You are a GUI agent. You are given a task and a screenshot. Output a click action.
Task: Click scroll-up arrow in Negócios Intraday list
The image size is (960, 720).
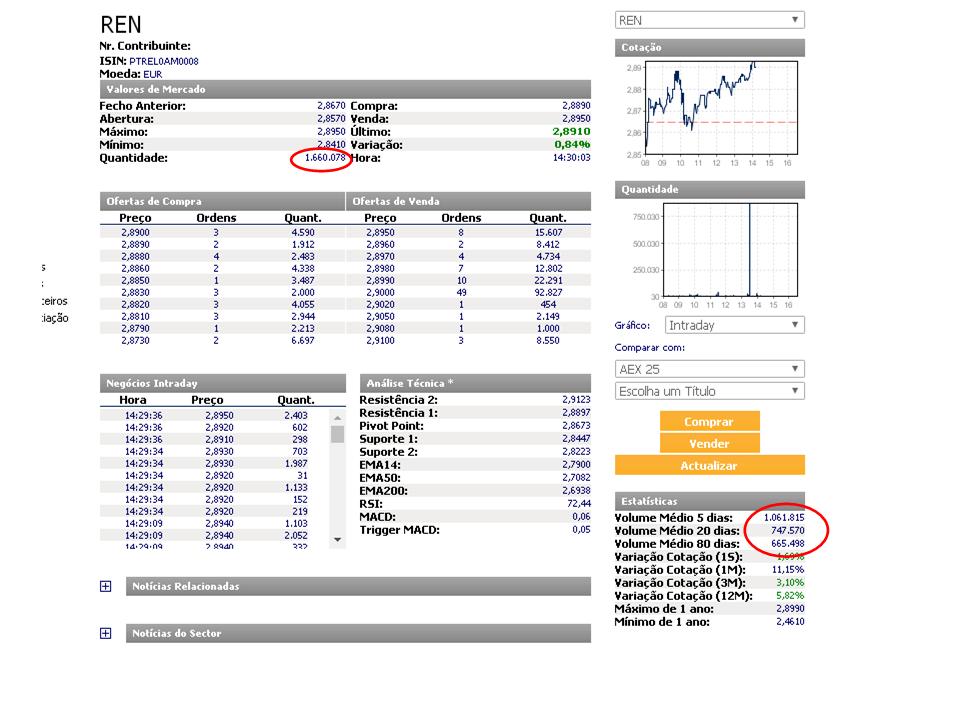coord(337,418)
